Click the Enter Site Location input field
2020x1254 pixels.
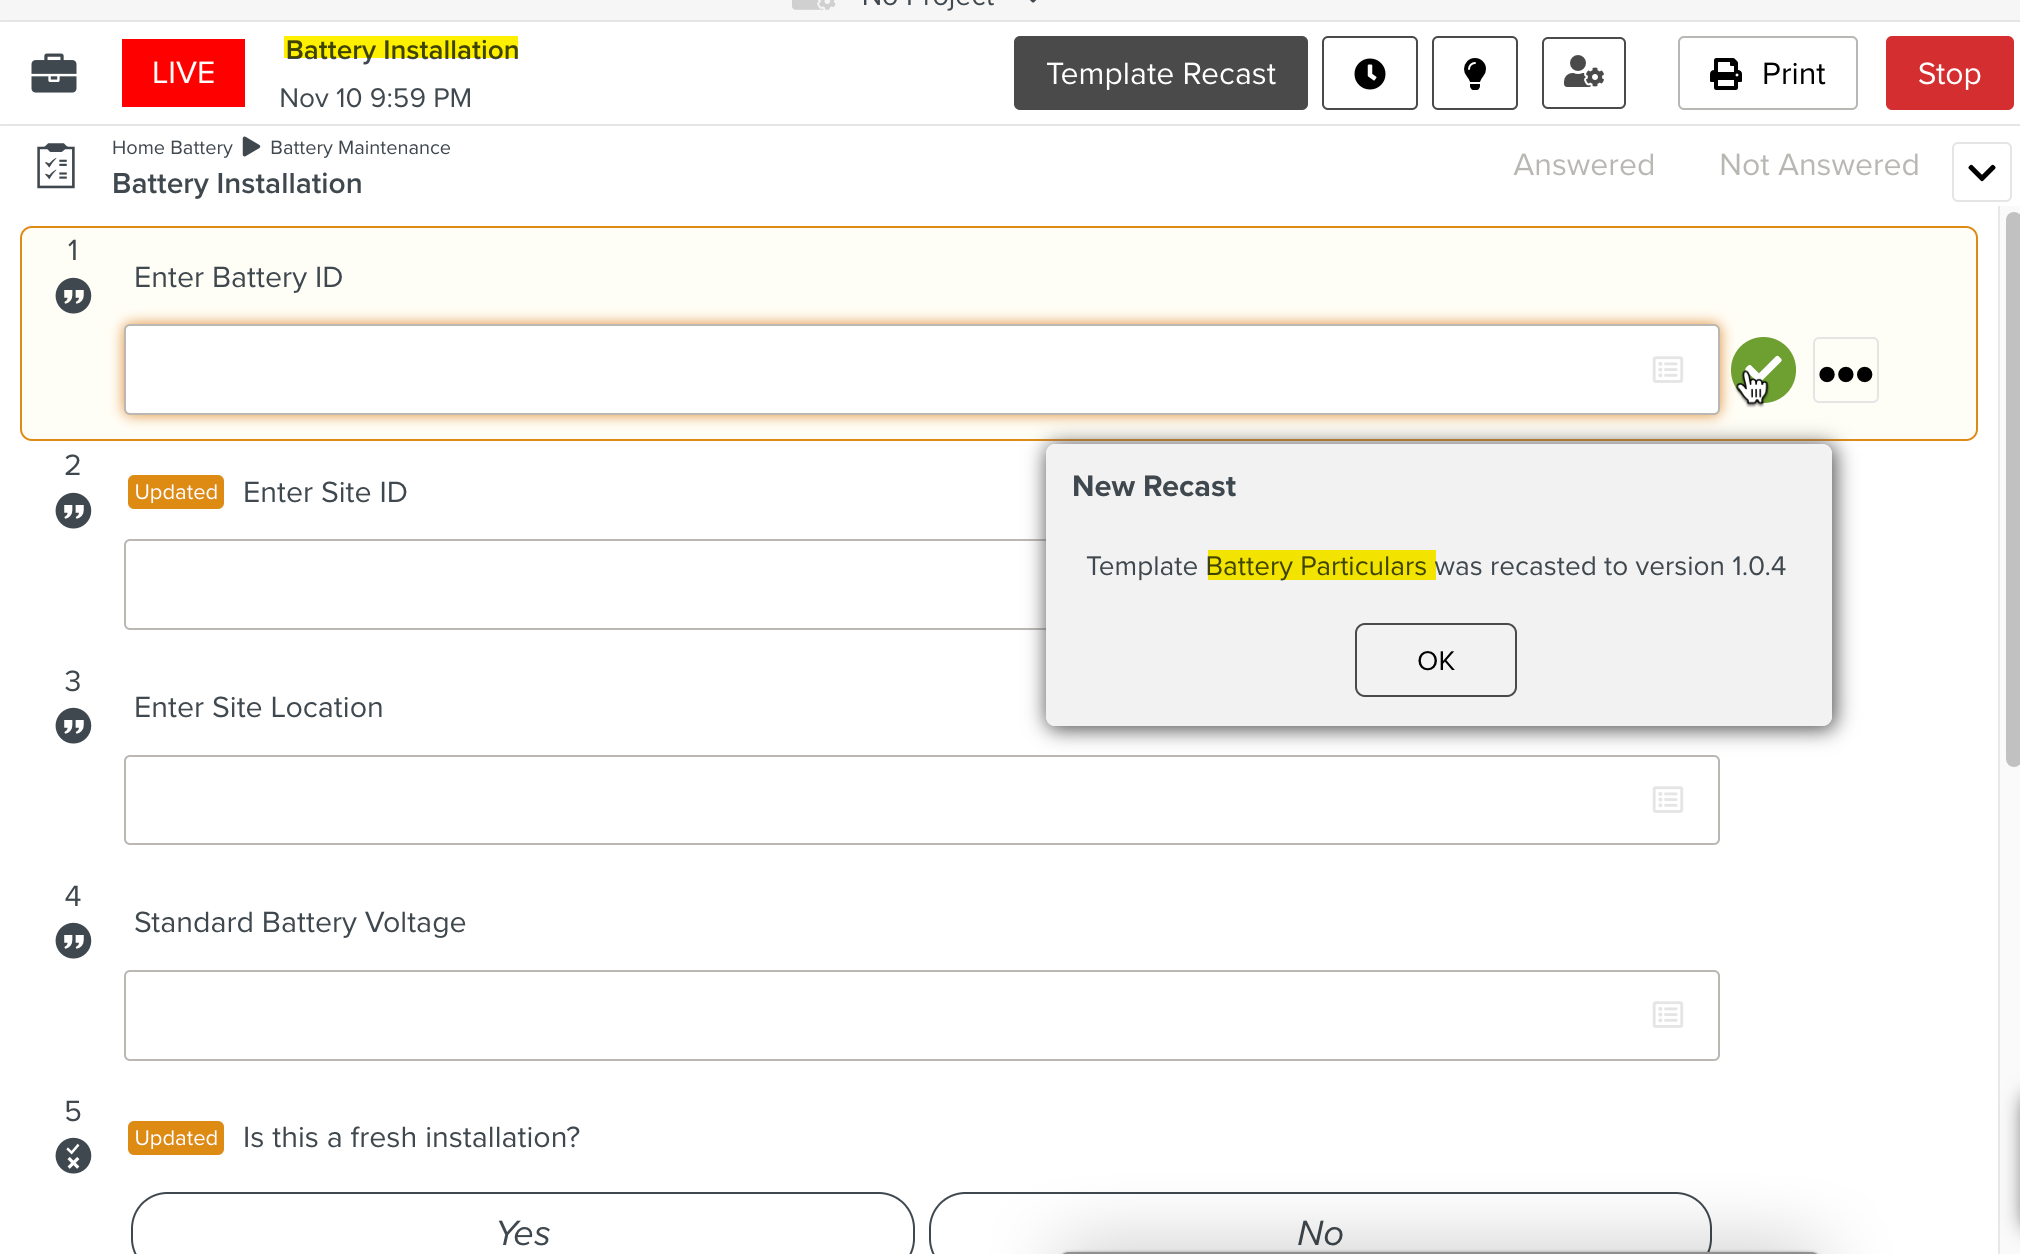pos(921,800)
